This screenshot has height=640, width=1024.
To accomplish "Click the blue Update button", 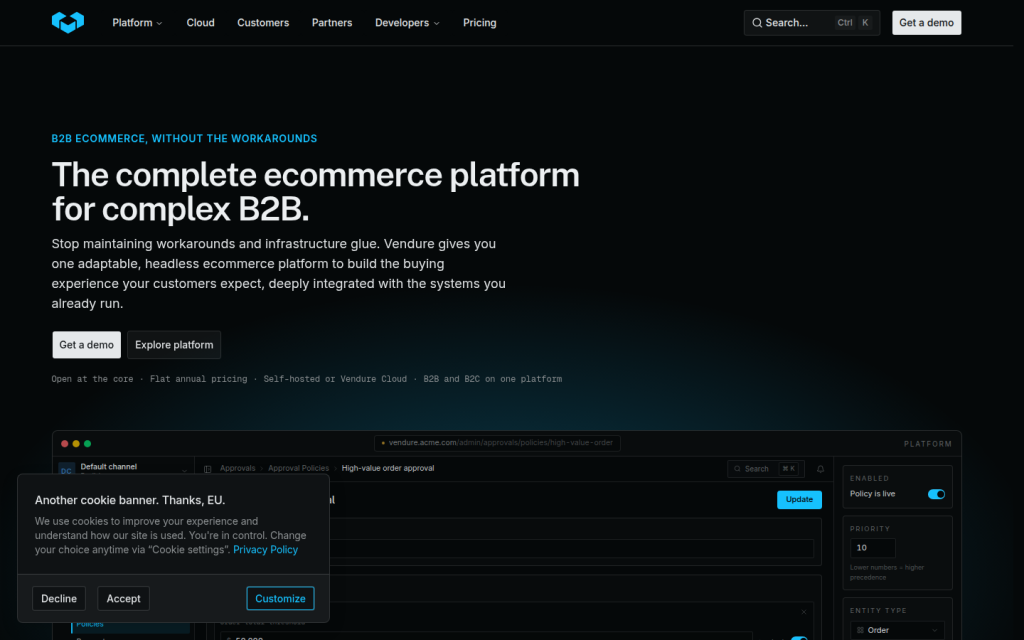I will tap(799, 500).
